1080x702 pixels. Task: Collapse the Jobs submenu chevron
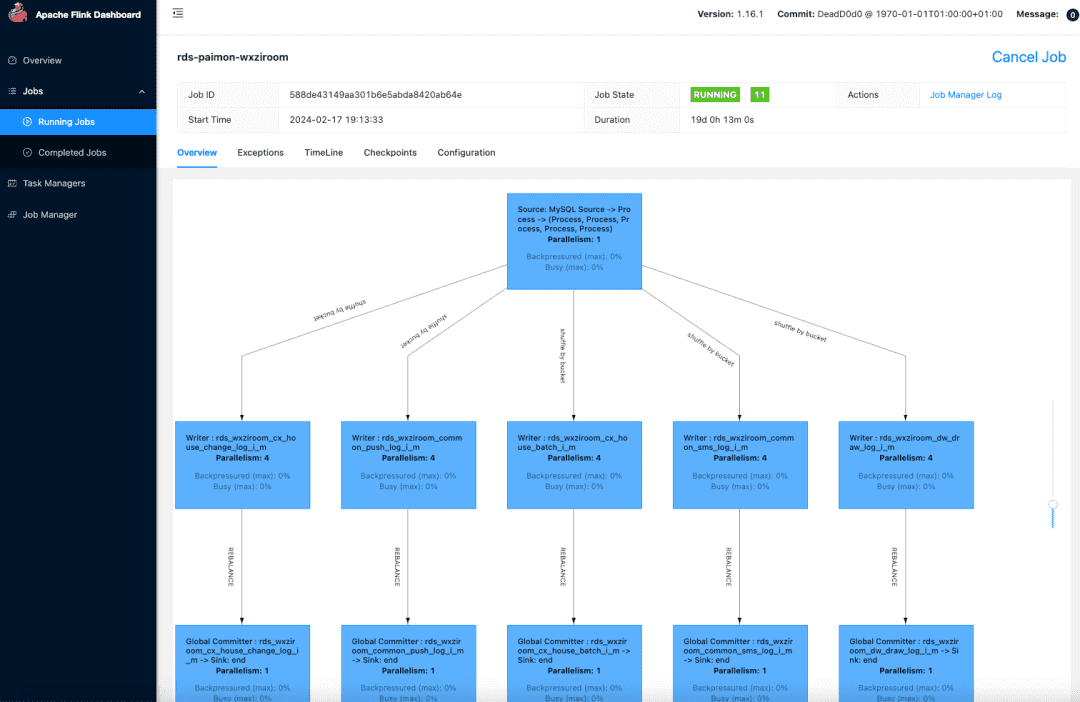click(x=141, y=92)
